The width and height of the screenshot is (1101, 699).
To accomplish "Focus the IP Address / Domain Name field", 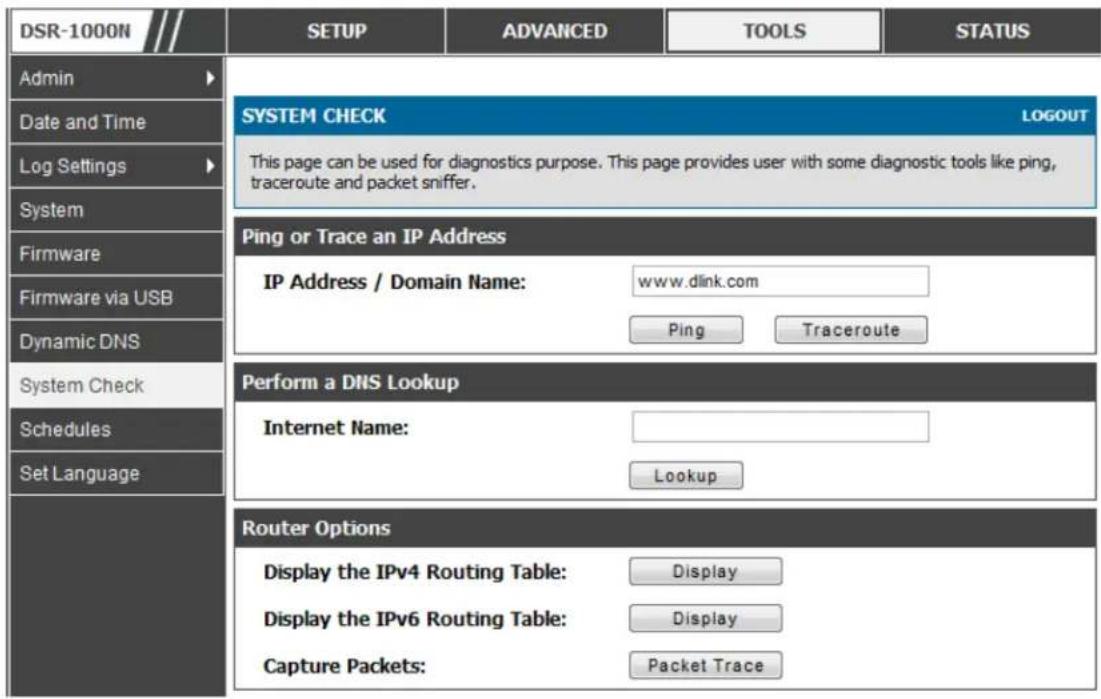I will 780,281.
